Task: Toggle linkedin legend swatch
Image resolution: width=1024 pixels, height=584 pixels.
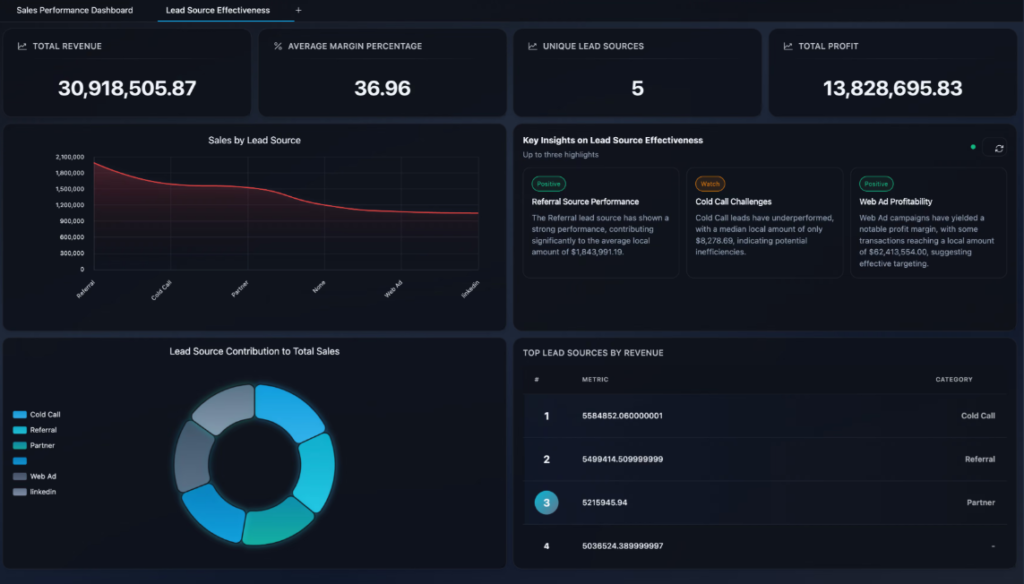Action: 20,492
